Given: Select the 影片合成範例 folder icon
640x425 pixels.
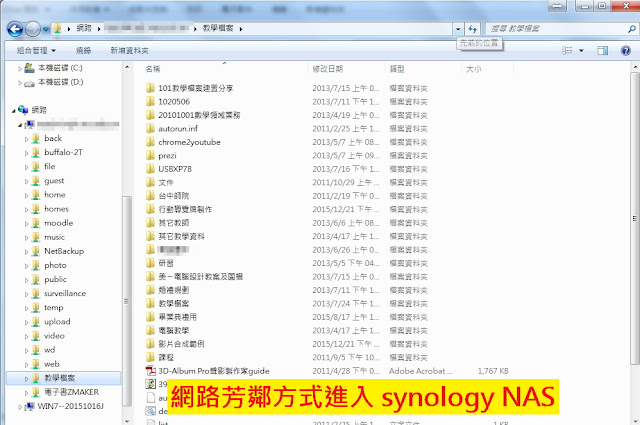Looking at the screenshot, I should 150,344.
